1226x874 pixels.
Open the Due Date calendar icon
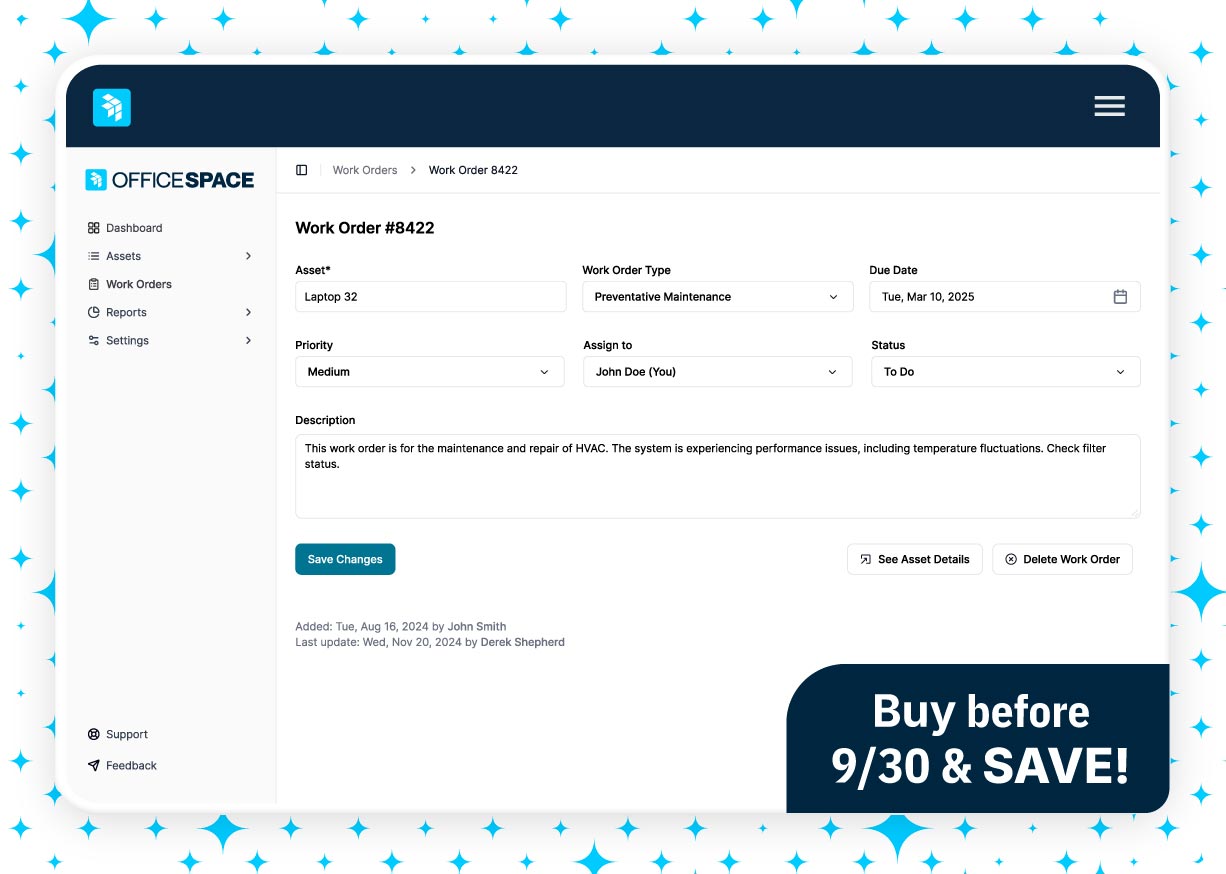1120,297
